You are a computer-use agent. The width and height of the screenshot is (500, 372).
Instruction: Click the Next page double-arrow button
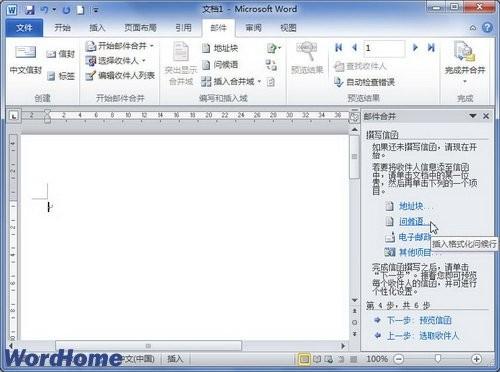tap(354, 334)
